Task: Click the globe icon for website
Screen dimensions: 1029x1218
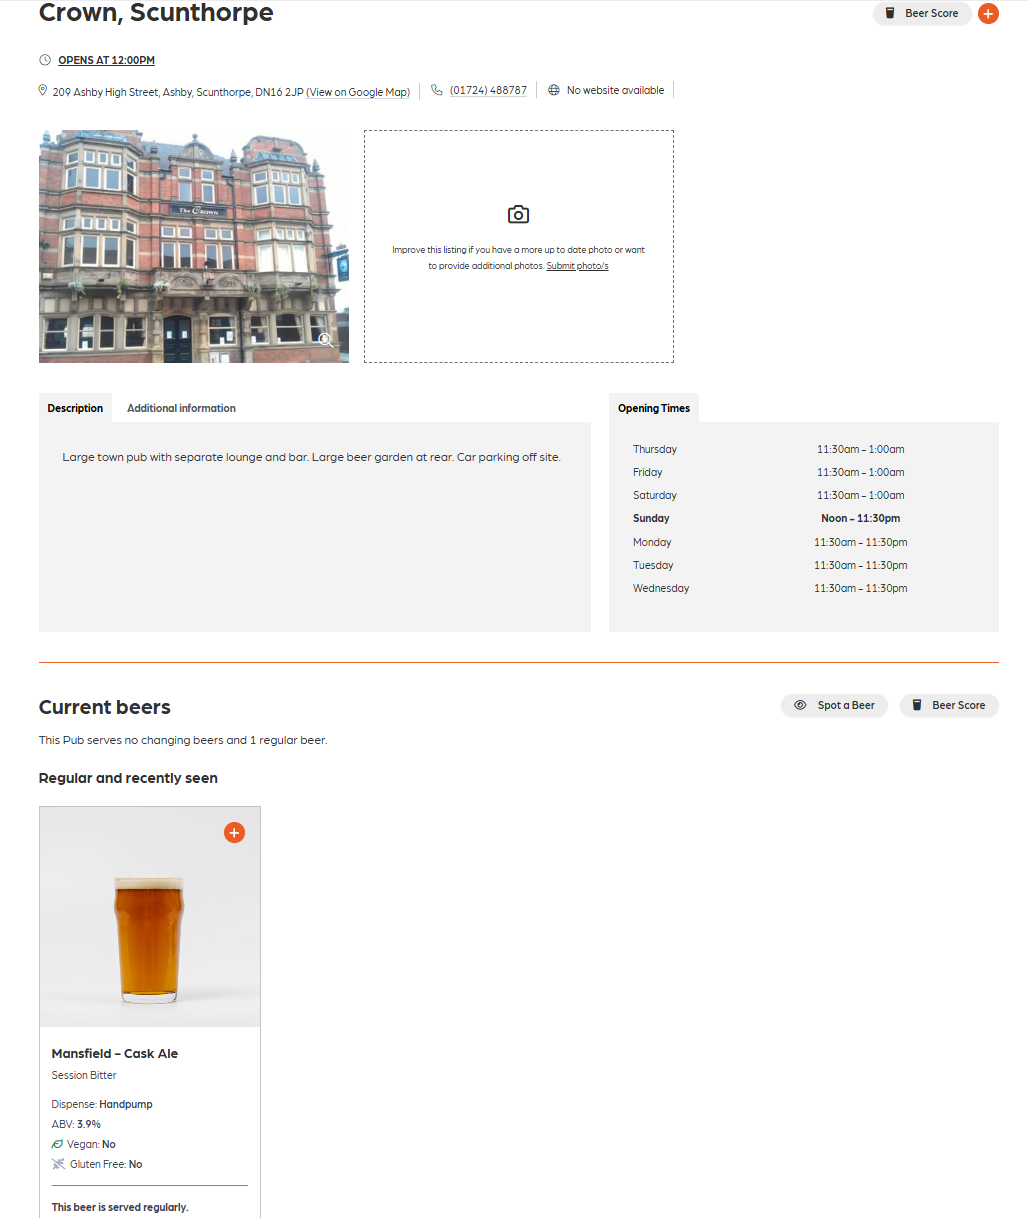Action: pyautogui.click(x=554, y=90)
